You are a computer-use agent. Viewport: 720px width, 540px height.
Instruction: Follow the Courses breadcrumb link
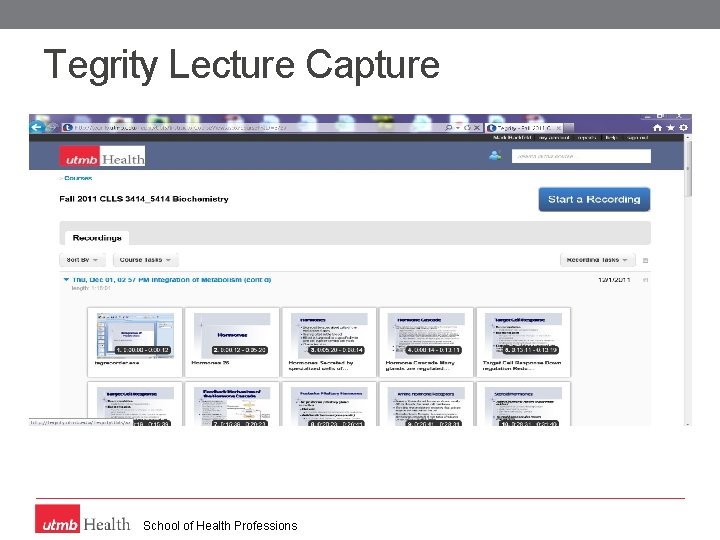click(78, 178)
